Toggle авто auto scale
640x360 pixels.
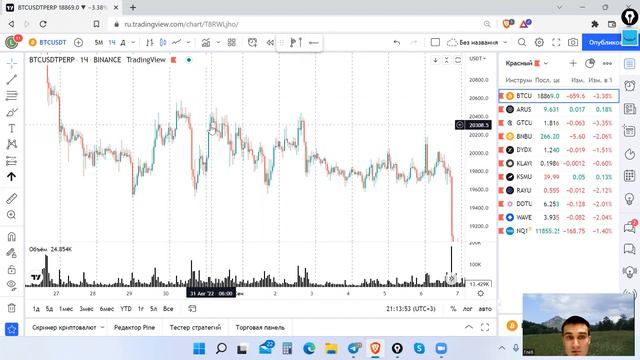(x=485, y=309)
